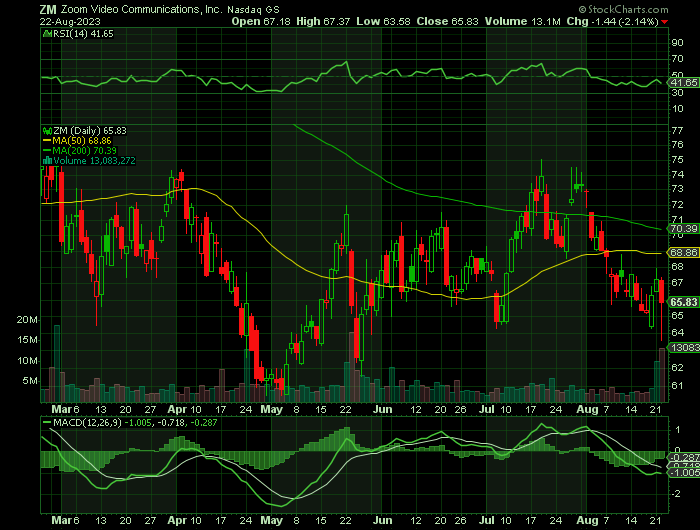Click the candlestick icon beside ZM (Daily)
Screen dimensions: 700x530
pyautogui.click(x=47, y=131)
